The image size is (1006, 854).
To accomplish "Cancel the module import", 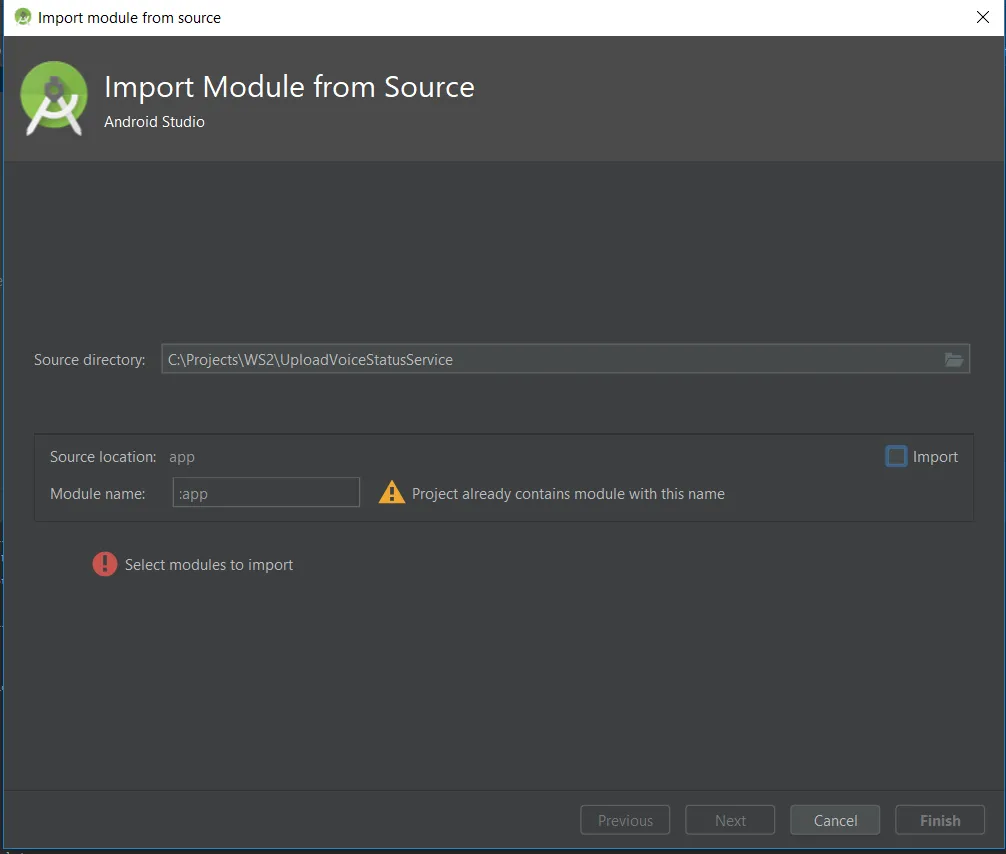I will (835, 820).
